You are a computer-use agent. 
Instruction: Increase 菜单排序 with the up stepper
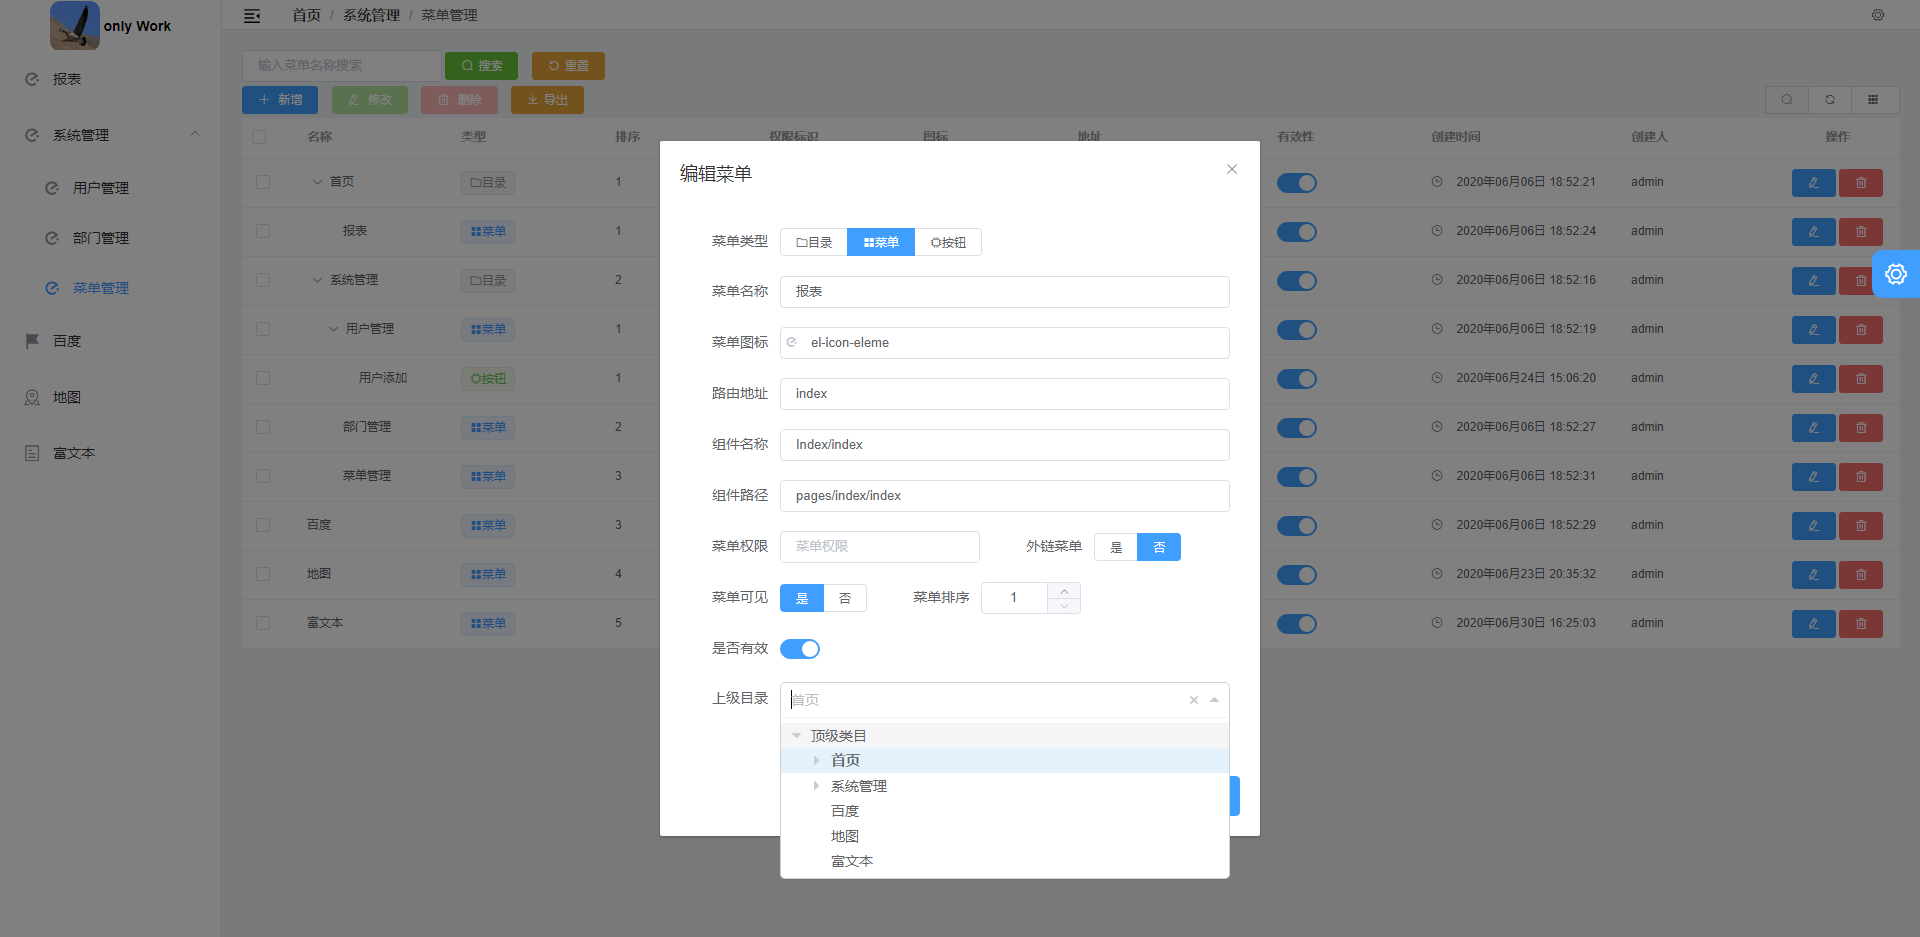point(1064,591)
